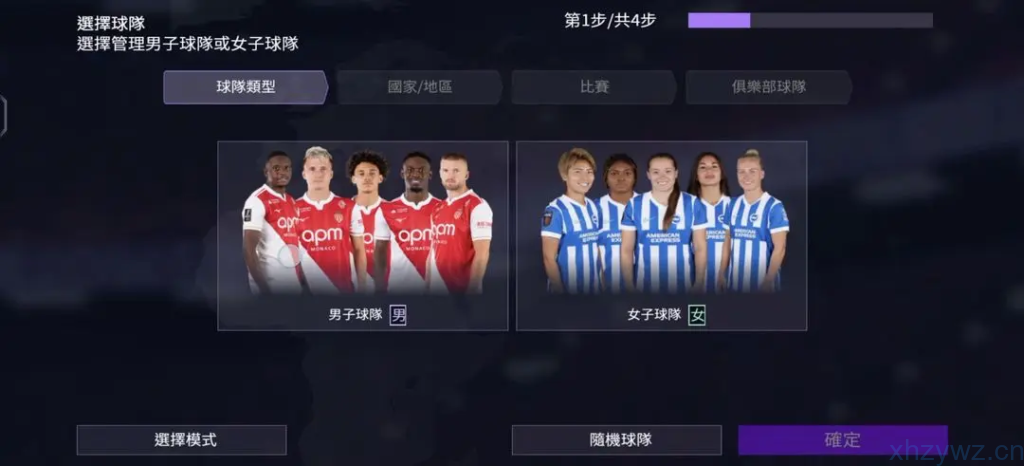The image size is (1024, 466).
Task: Click the 第1步/共4步 step indicator
Action: pyautogui.click(x=610, y=20)
